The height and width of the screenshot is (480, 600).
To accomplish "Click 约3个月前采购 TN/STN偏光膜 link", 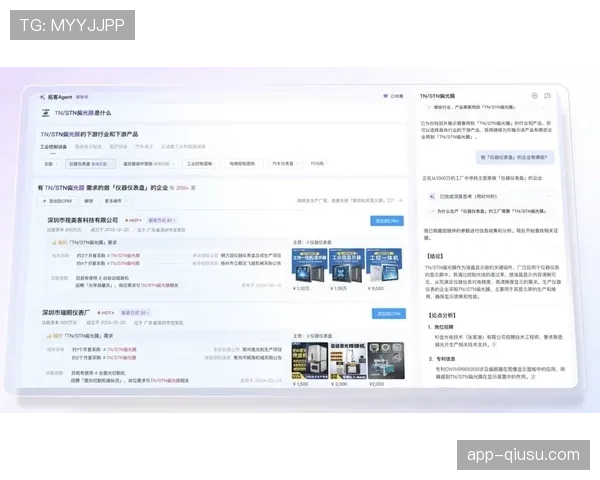I will pyautogui.click(x=108, y=255).
